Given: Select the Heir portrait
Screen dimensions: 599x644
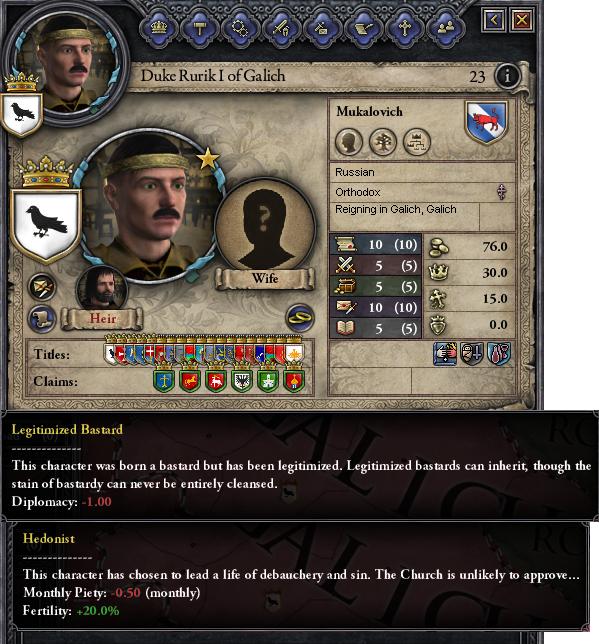Looking at the screenshot, I should pyautogui.click(x=102, y=290).
